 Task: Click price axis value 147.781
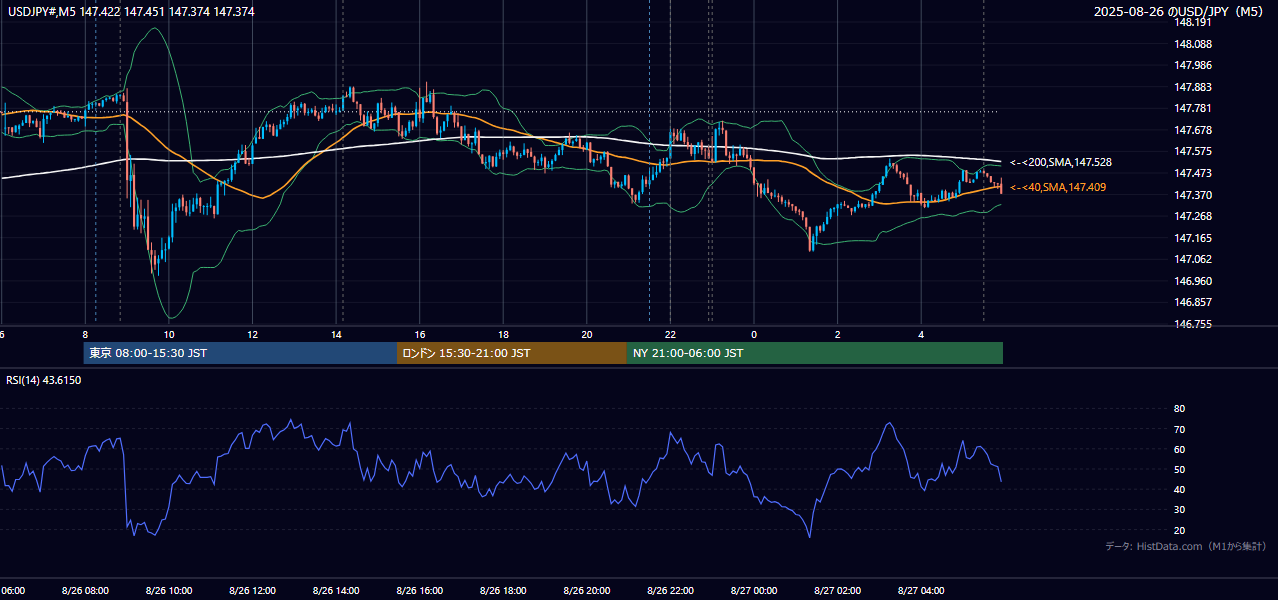pos(1194,108)
